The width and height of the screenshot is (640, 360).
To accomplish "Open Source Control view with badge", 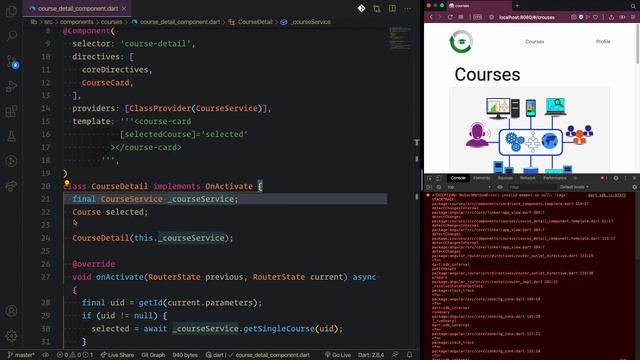I will [11, 62].
